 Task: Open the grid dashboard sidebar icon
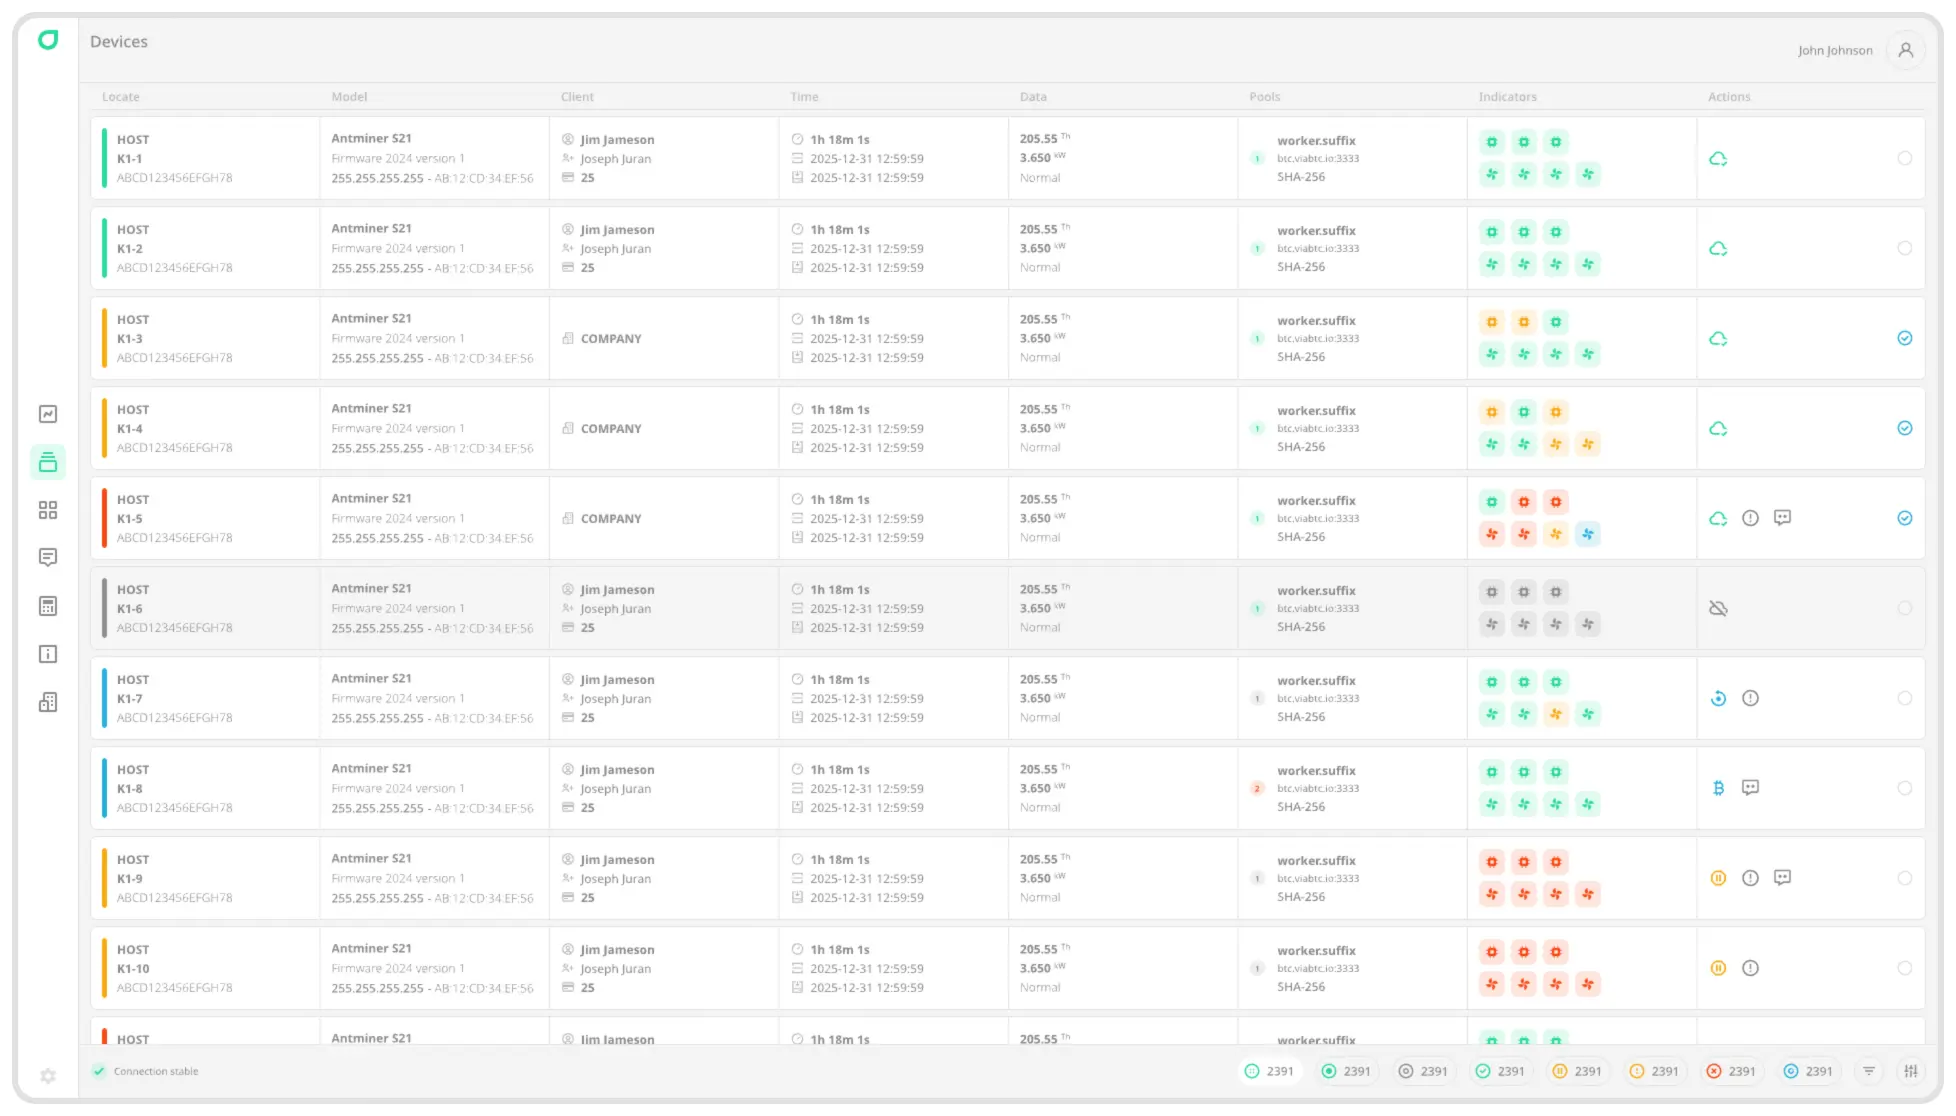tap(48, 510)
